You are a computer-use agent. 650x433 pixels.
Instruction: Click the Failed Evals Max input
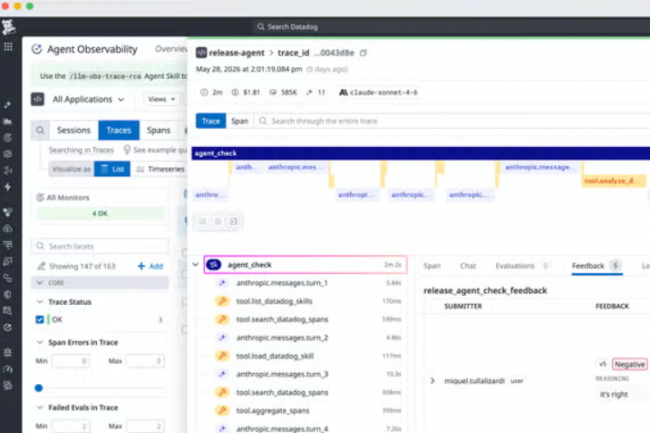(x=145, y=426)
